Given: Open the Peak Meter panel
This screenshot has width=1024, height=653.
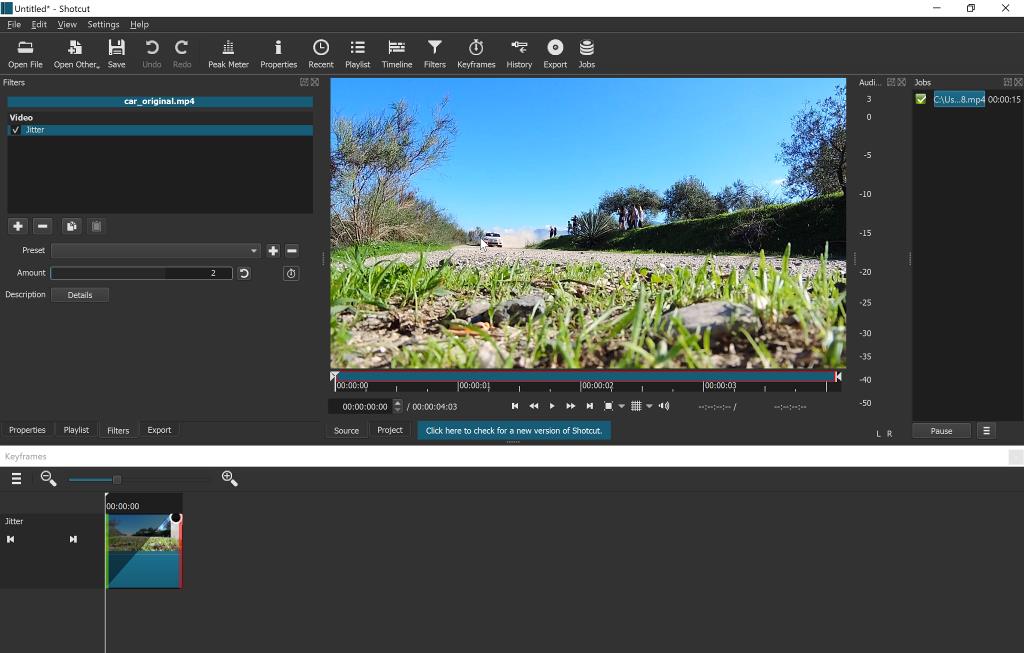Looking at the screenshot, I should tap(228, 53).
